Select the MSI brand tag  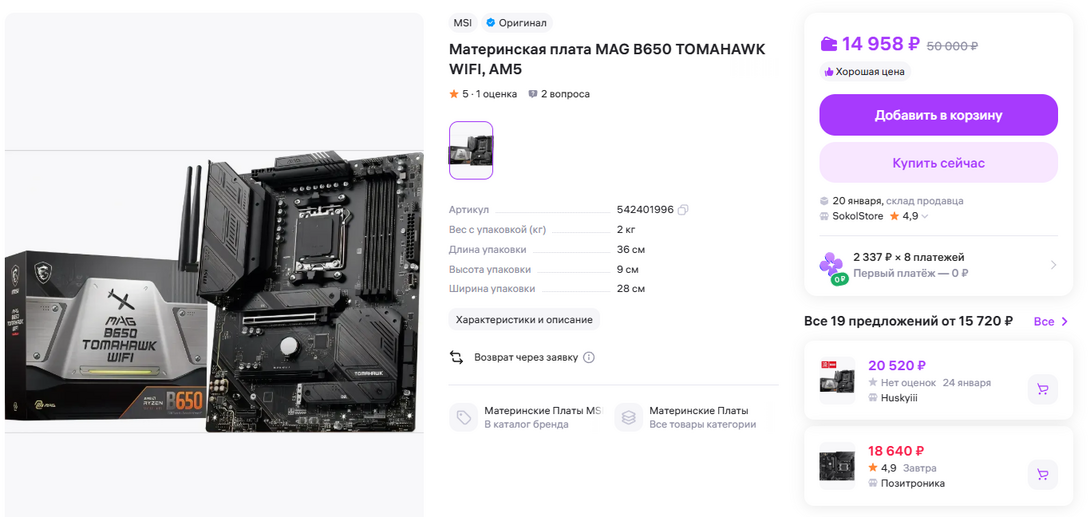[x=462, y=23]
